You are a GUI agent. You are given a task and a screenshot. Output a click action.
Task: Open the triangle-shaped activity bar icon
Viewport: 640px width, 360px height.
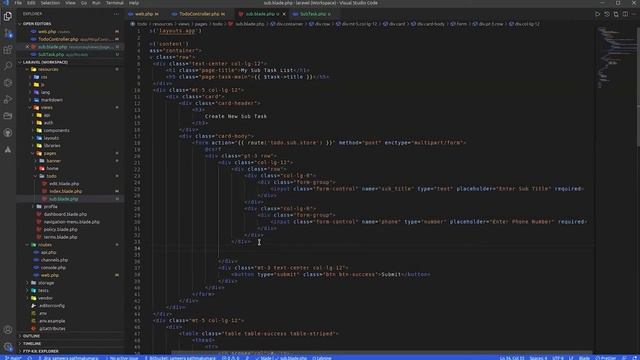[8, 149]
